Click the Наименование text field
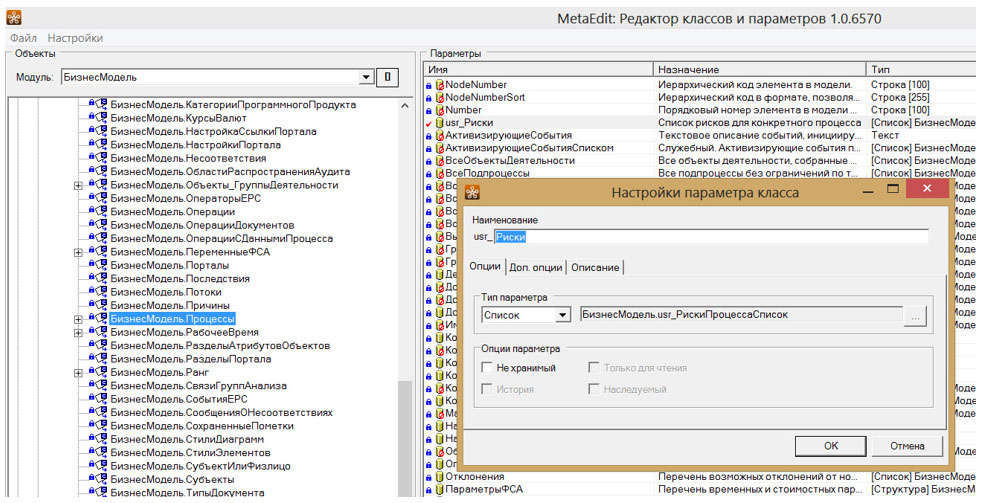 [700, 237]
